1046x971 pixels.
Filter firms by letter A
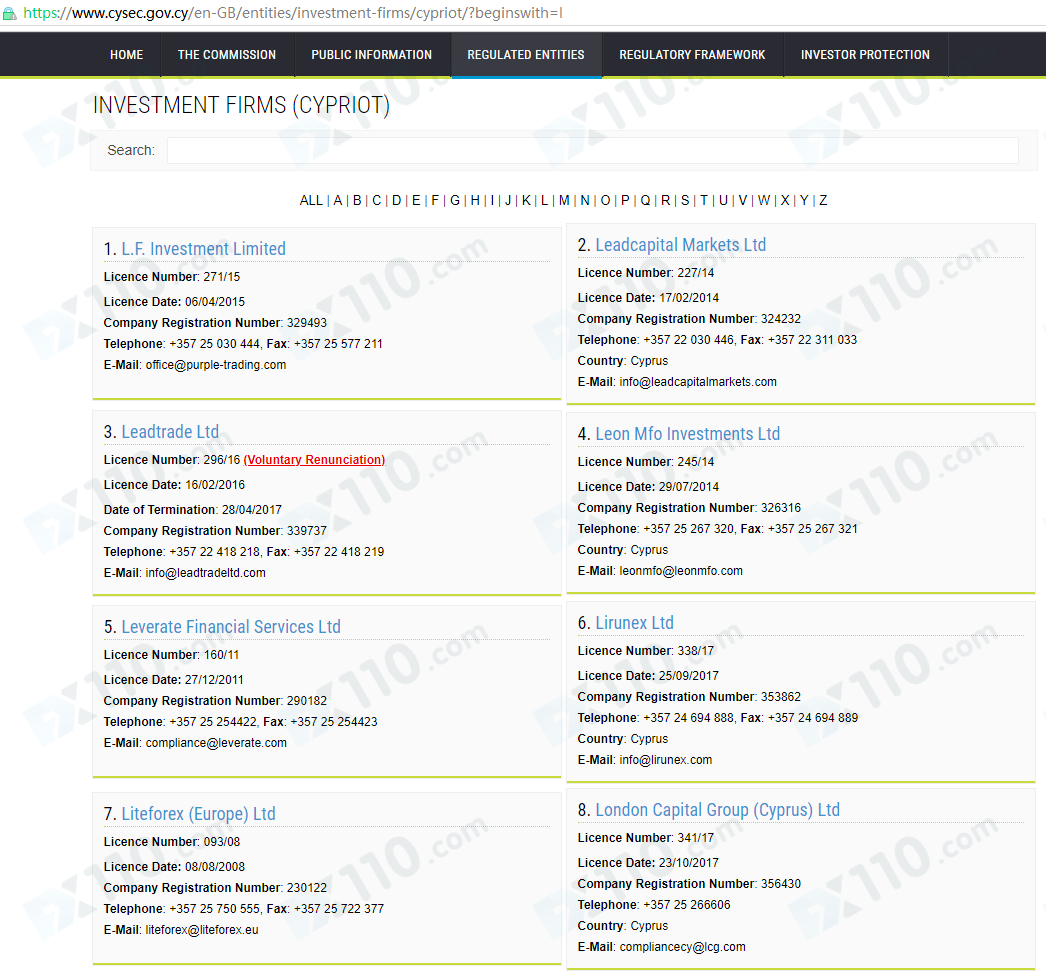coord(338,200)
